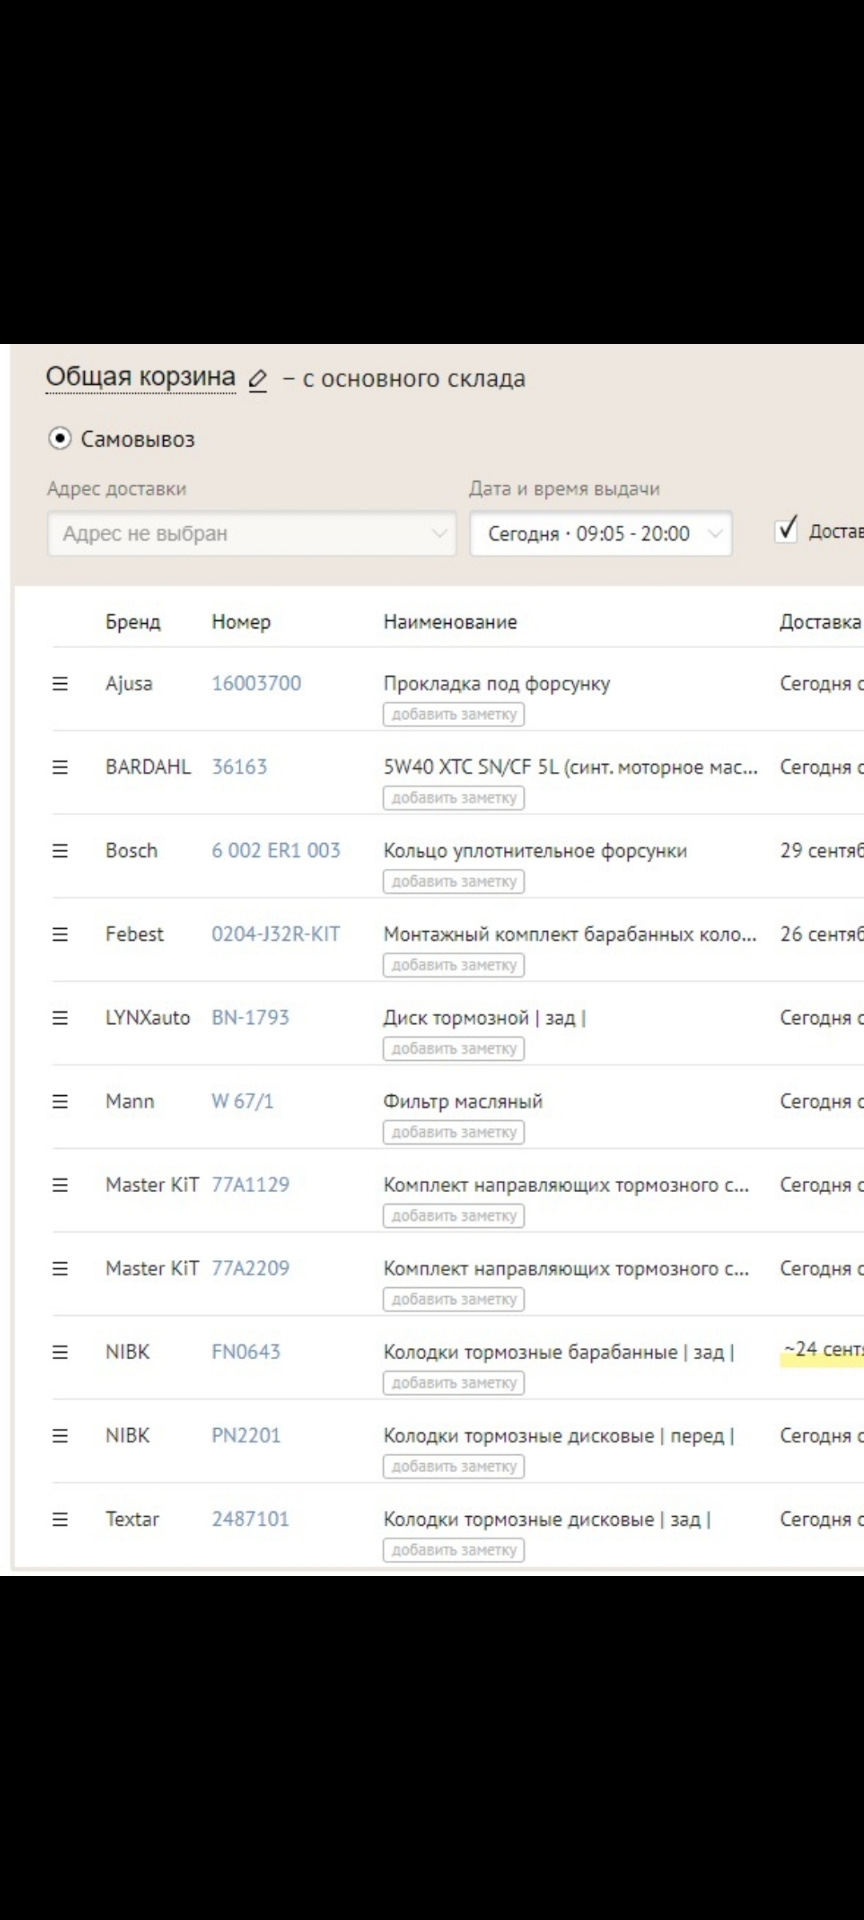Open the Адрес не выбран dropdown
This screenshot has width=864, height=1920.
(251, 534)
